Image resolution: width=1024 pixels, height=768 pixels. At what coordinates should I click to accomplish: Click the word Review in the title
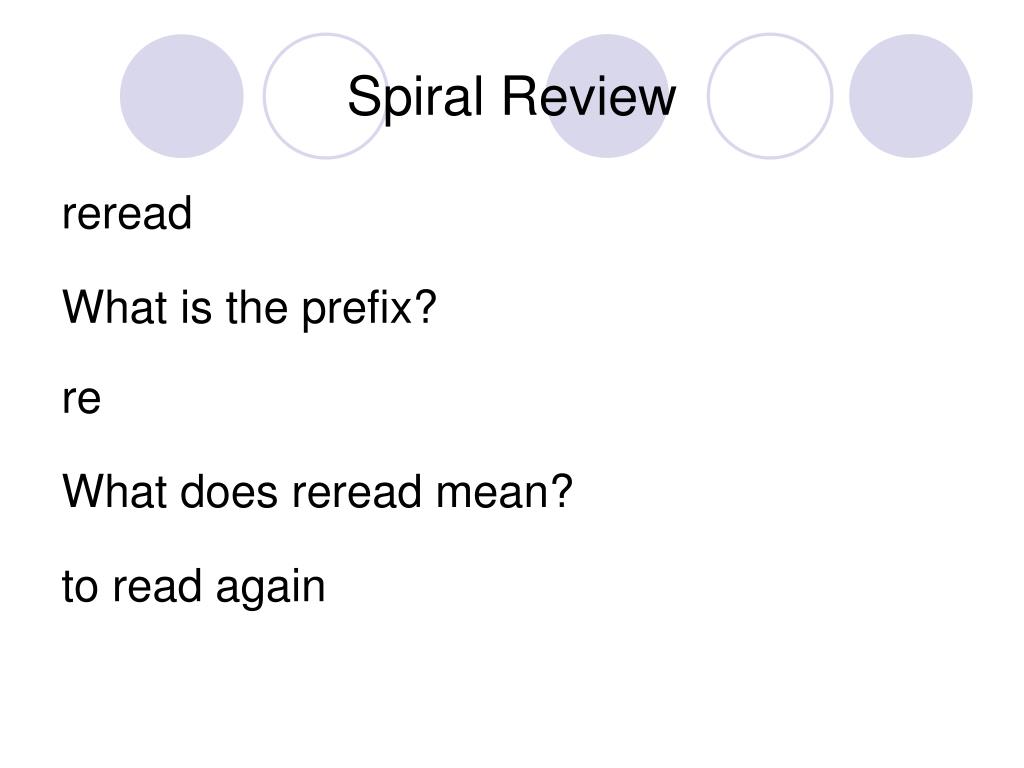(x=589, y=96)
